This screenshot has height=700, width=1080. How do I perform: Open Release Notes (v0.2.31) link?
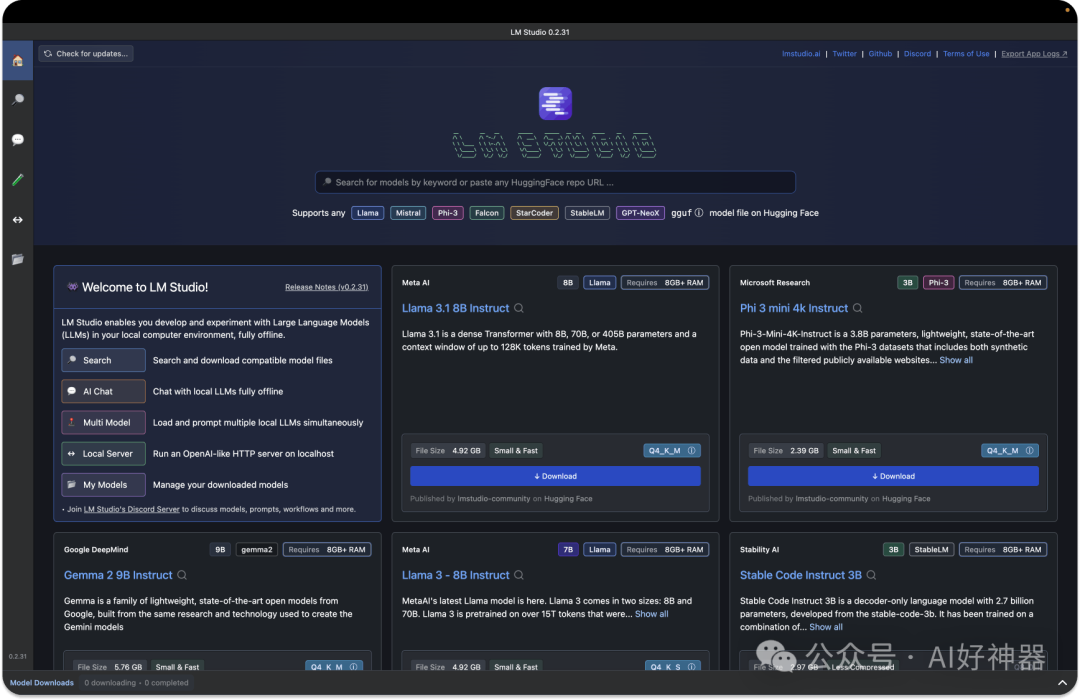[326, 287]
